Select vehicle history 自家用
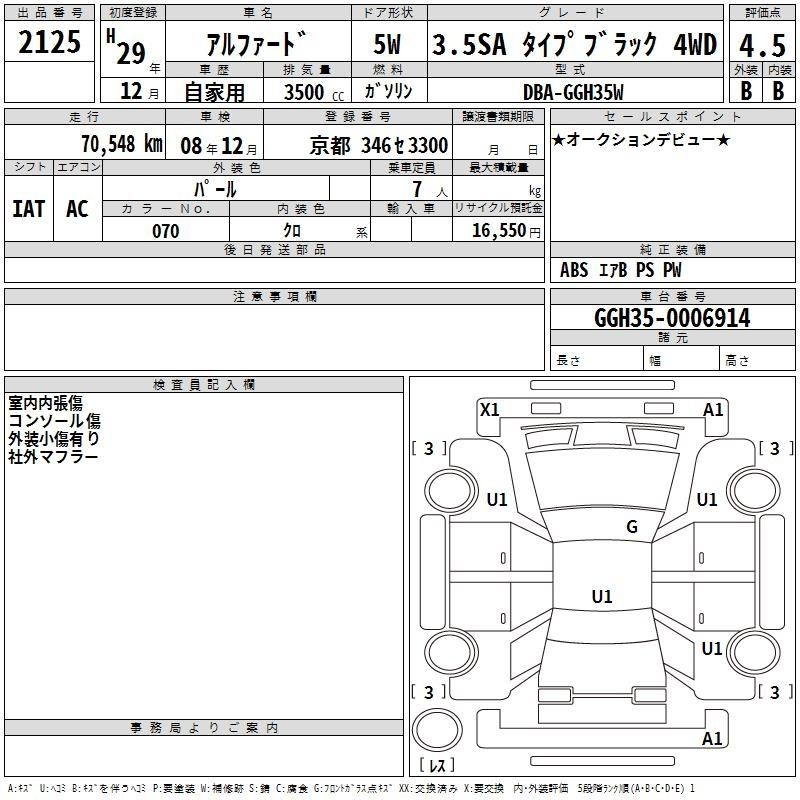This screenshot has width=800, height=800. coord(214,92)
